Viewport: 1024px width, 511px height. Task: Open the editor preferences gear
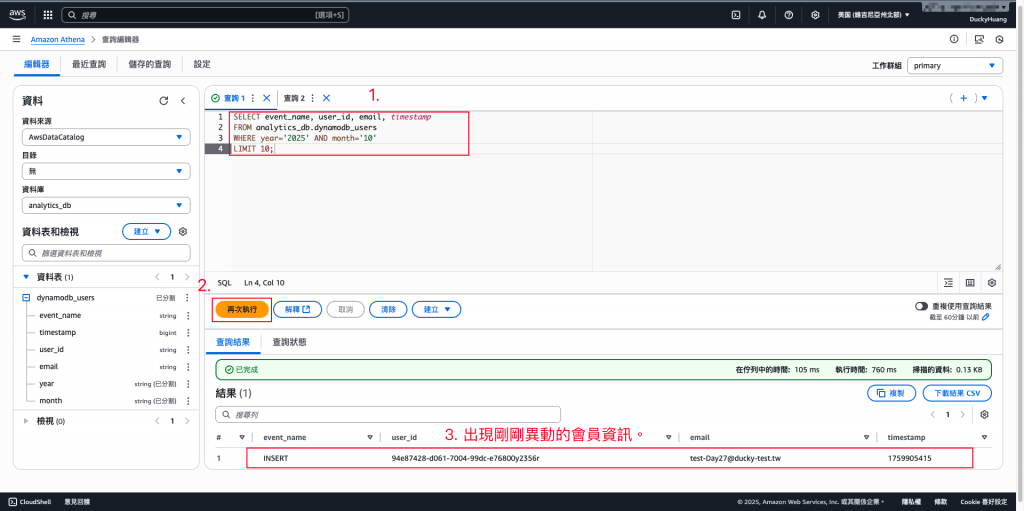click(992, 283)
